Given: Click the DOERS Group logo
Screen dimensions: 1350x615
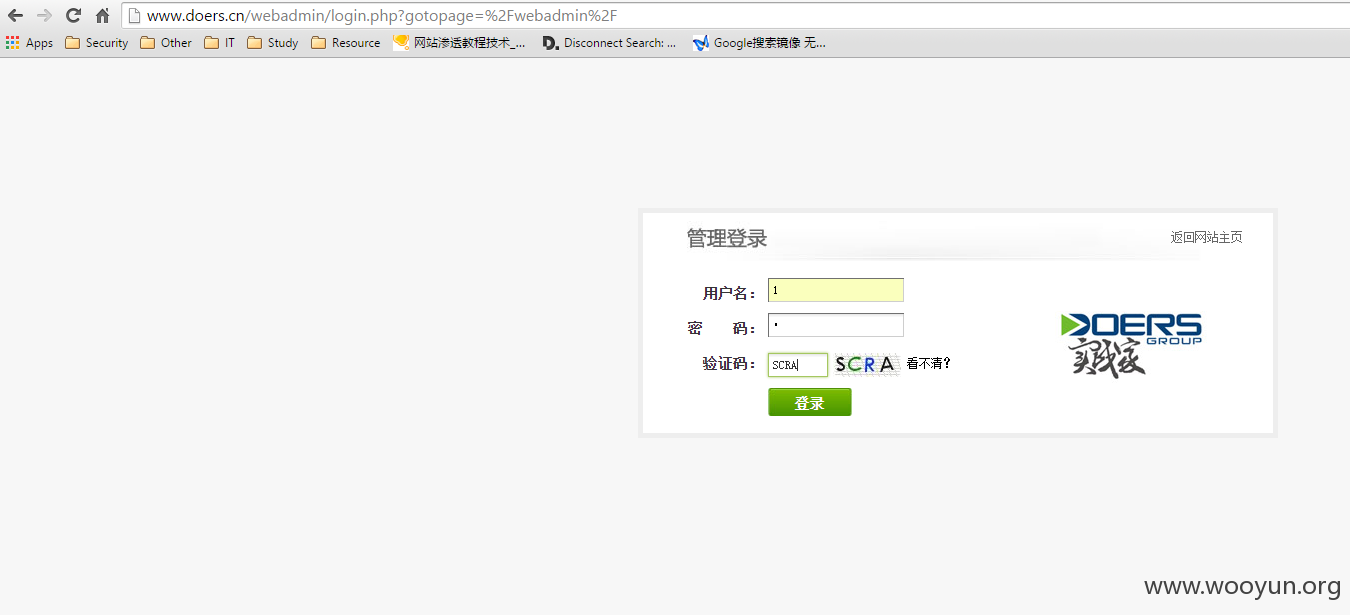Looking at the screenshot, I should [1131, 345].
